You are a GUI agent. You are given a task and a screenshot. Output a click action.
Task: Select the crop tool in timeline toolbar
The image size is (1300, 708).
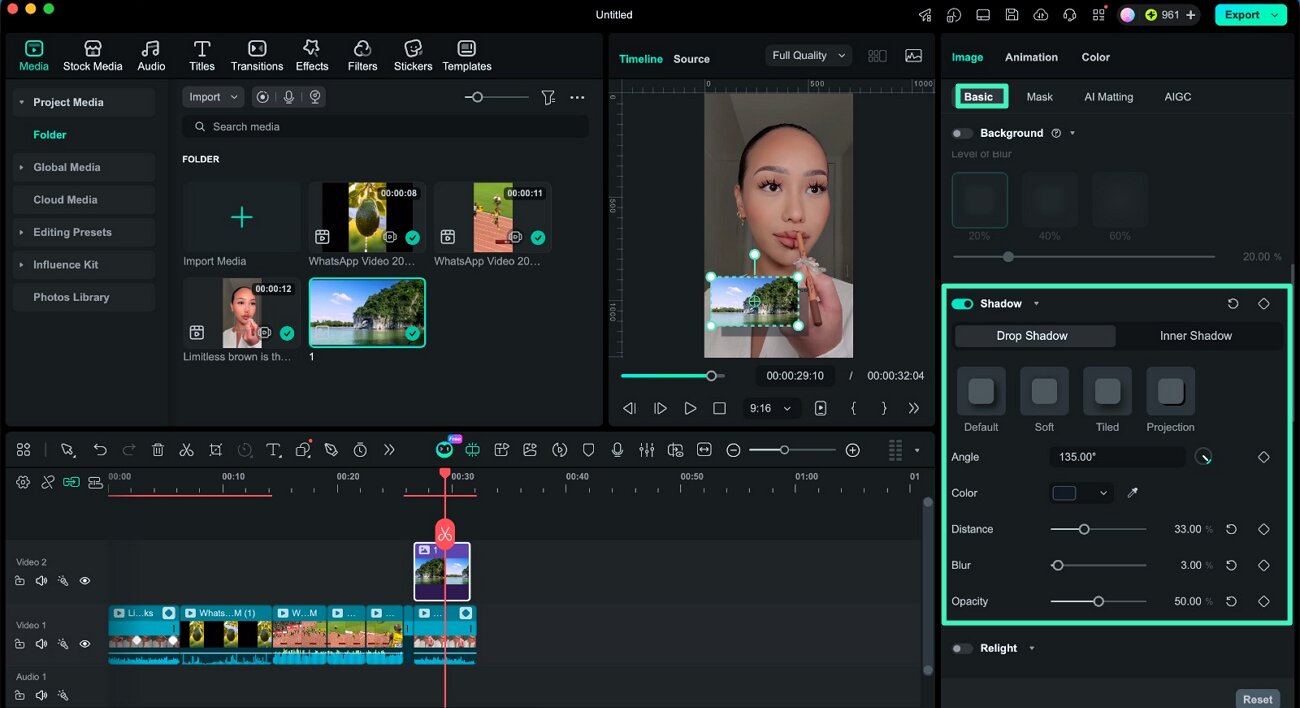pyautogui.click(x=215, y=450)
